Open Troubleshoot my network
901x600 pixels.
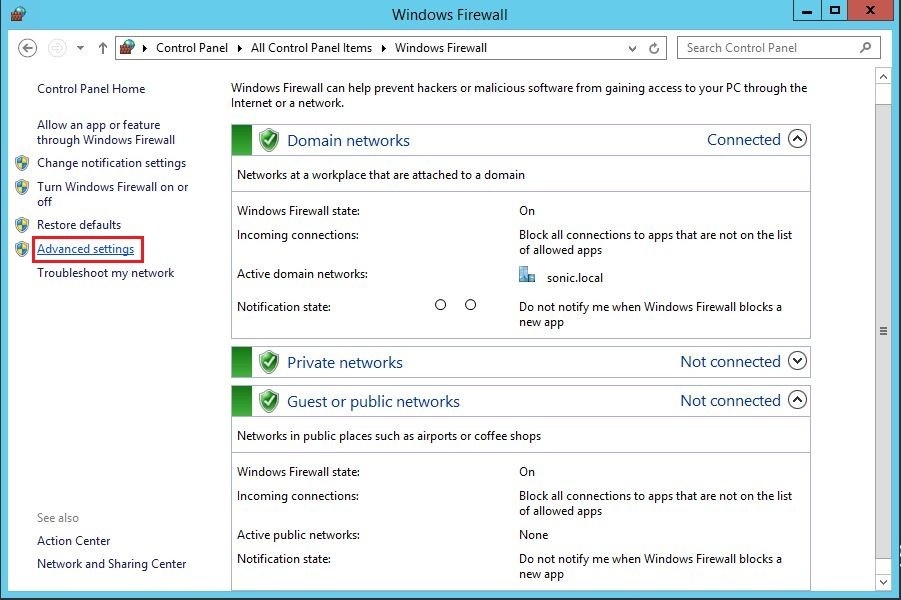105,273
